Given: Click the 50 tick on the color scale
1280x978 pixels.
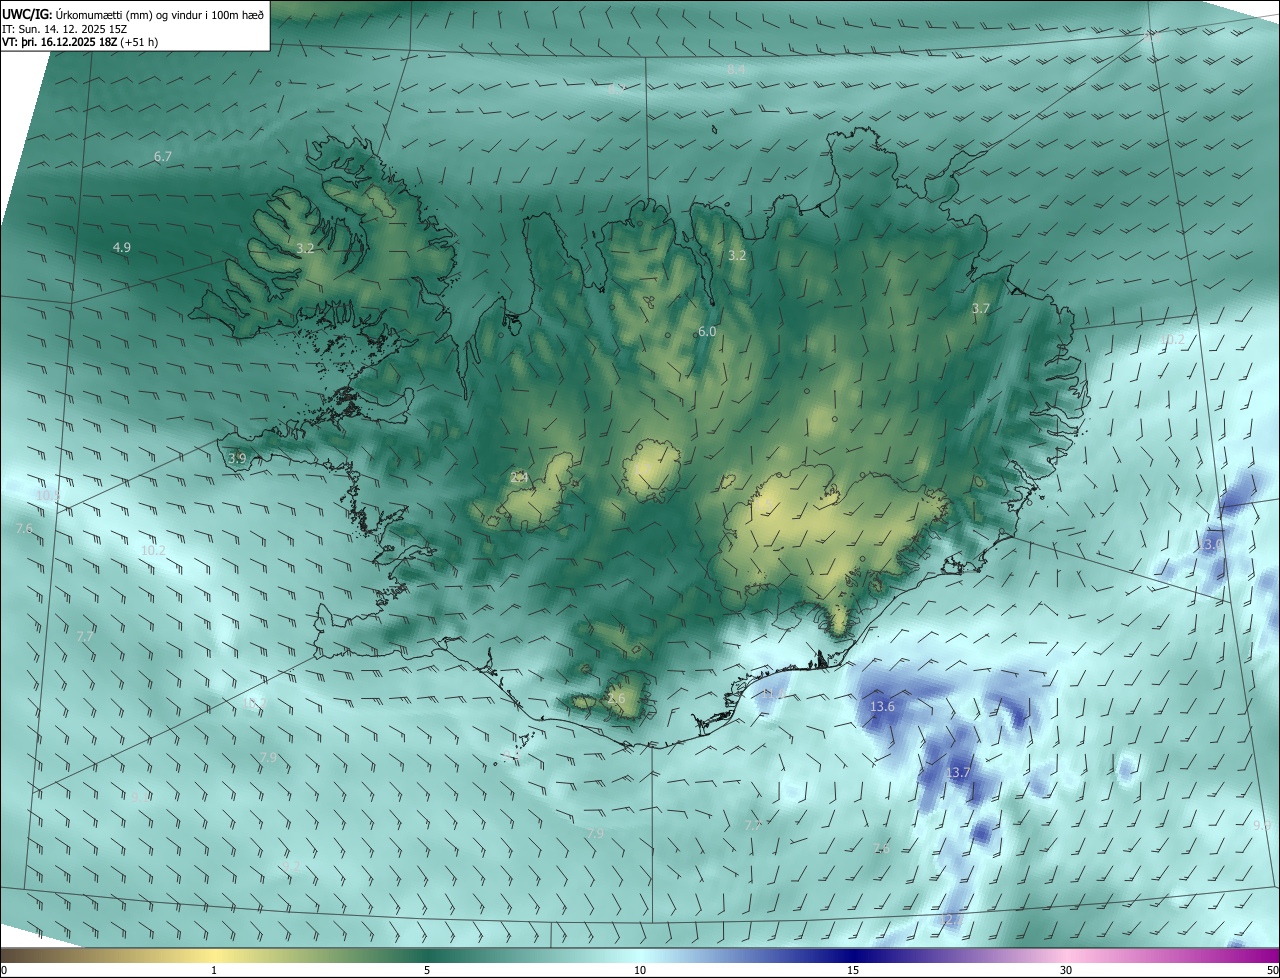Looking at the screenshot, I should [1272, 970].
